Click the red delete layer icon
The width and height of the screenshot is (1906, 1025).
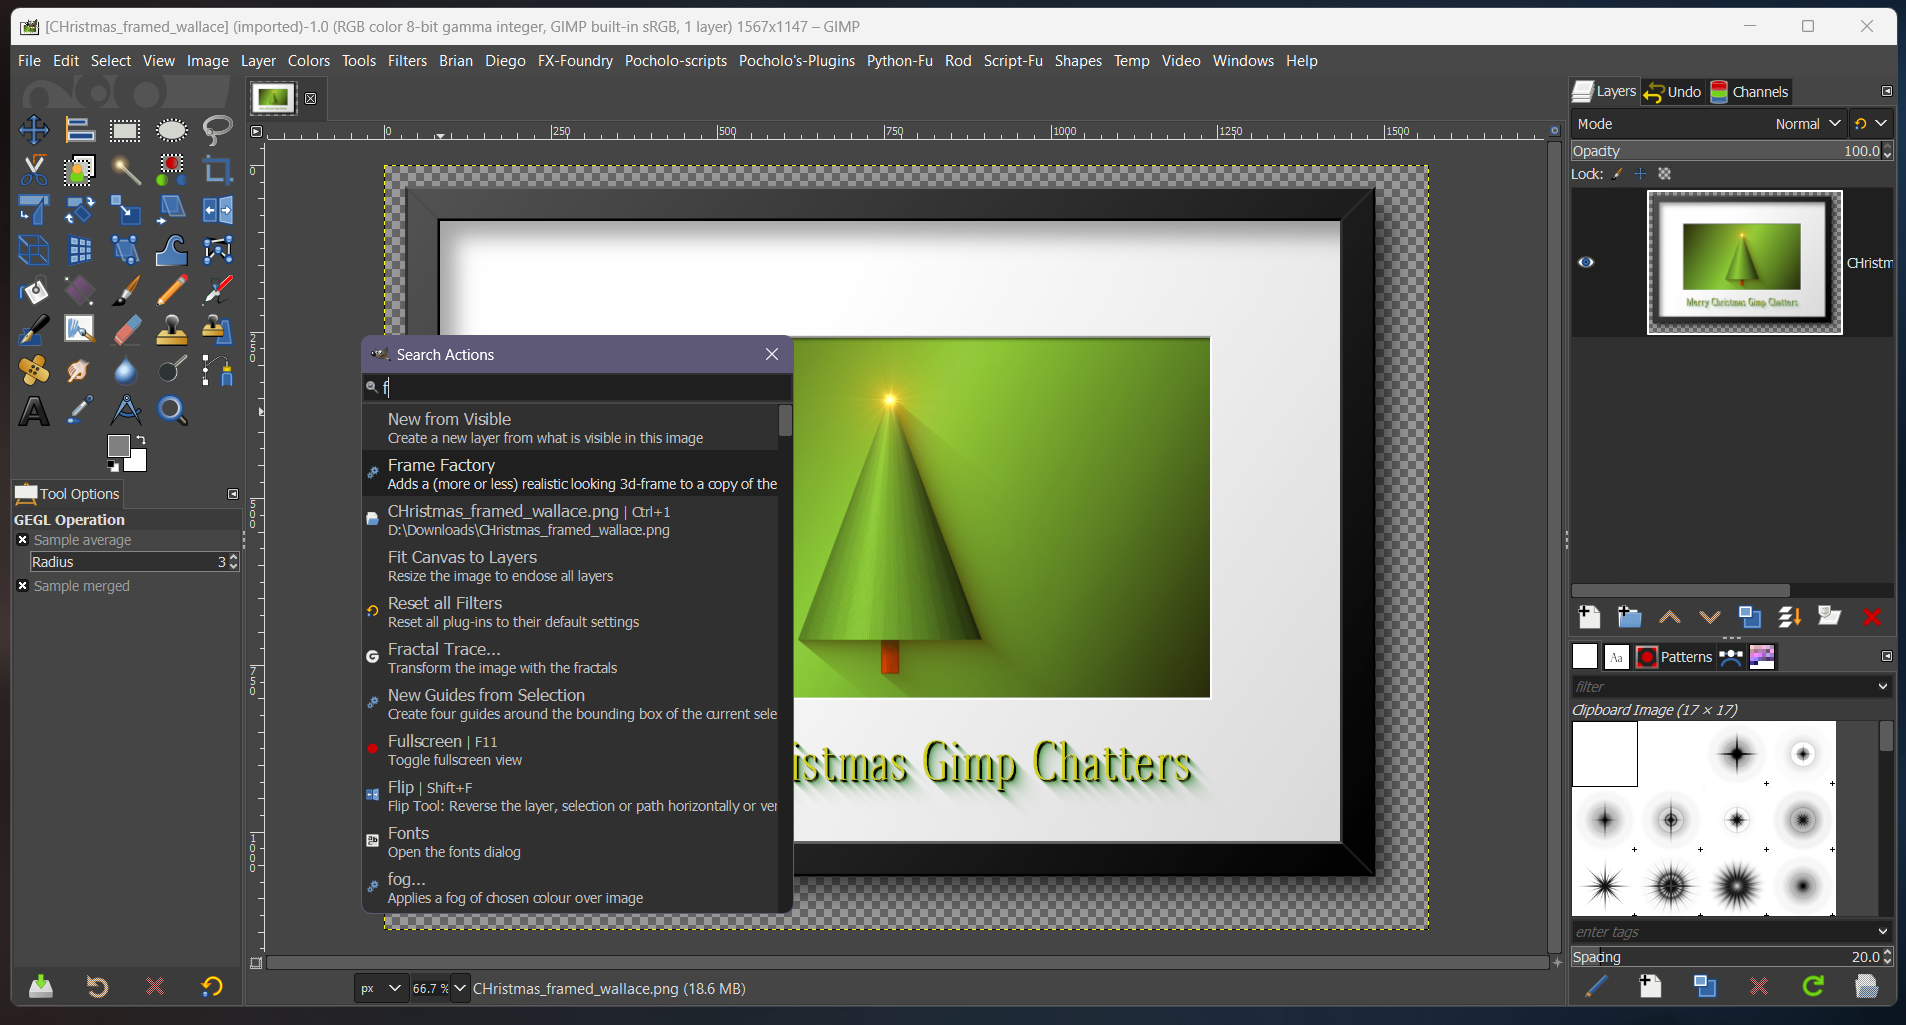point(1872,617)
